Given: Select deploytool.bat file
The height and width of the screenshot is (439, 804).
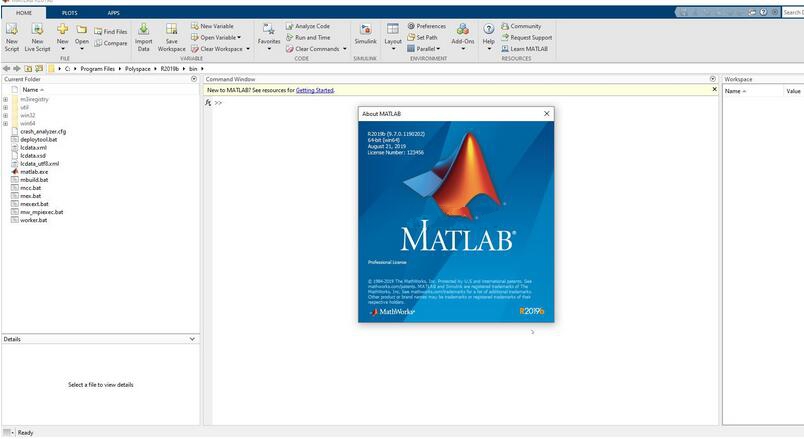Looking at the screenshot, I should pos(38,139).
